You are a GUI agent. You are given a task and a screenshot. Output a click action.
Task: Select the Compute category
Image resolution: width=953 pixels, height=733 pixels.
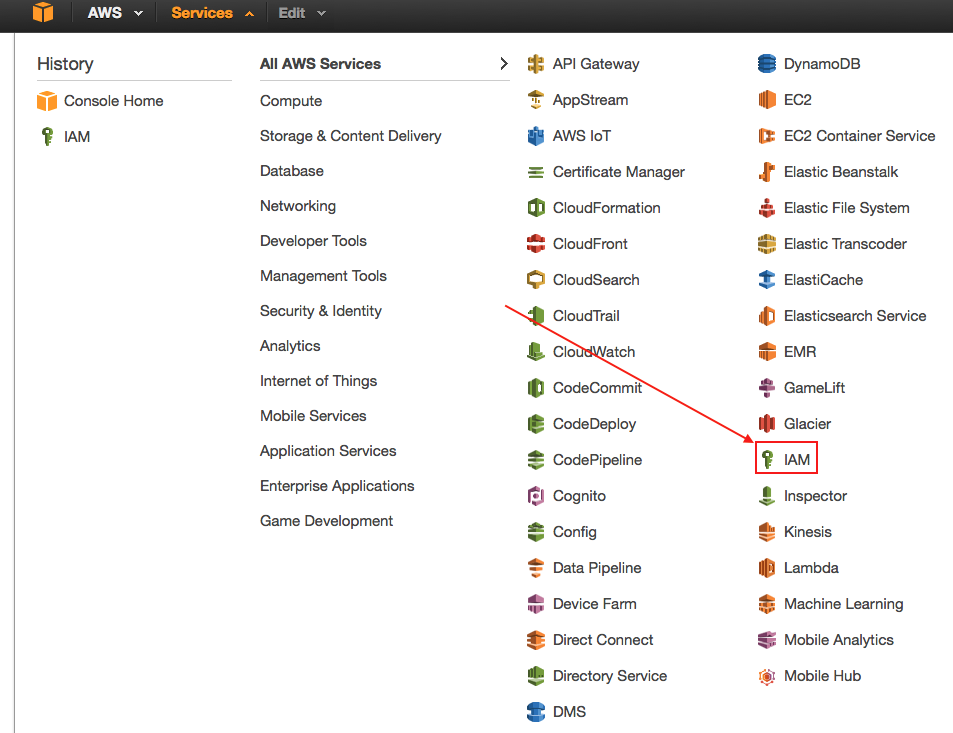pyautogui.click(x=291, y=101)
